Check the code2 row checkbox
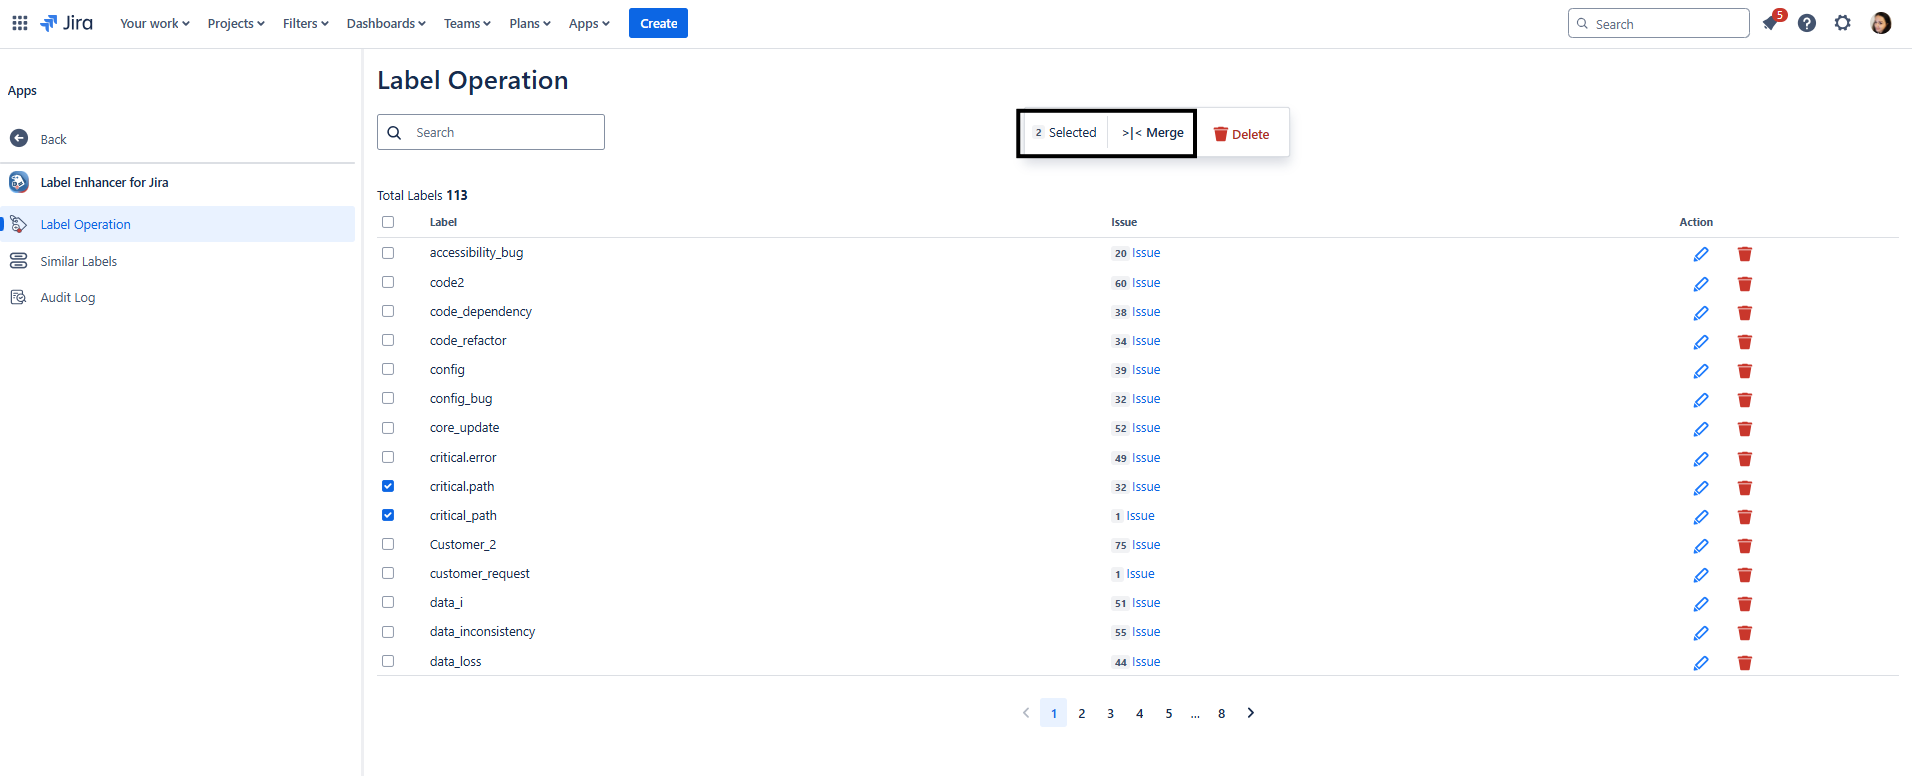 point(388,282)
